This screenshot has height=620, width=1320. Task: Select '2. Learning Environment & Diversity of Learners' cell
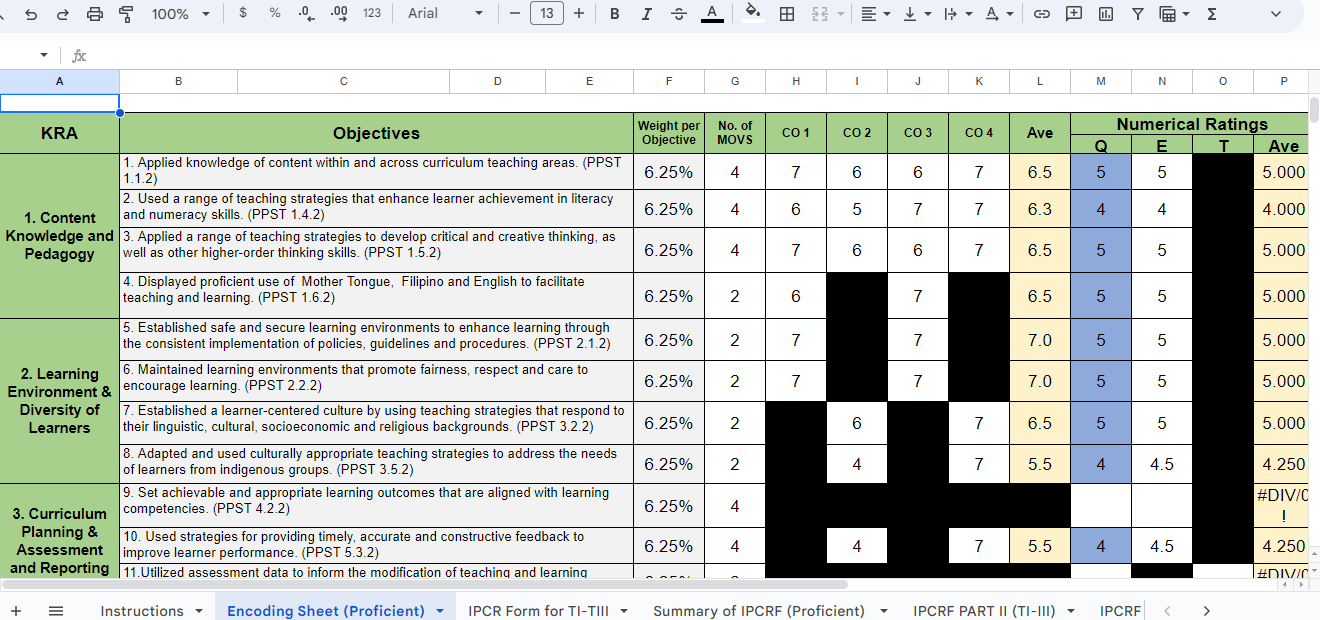point(59,401)
